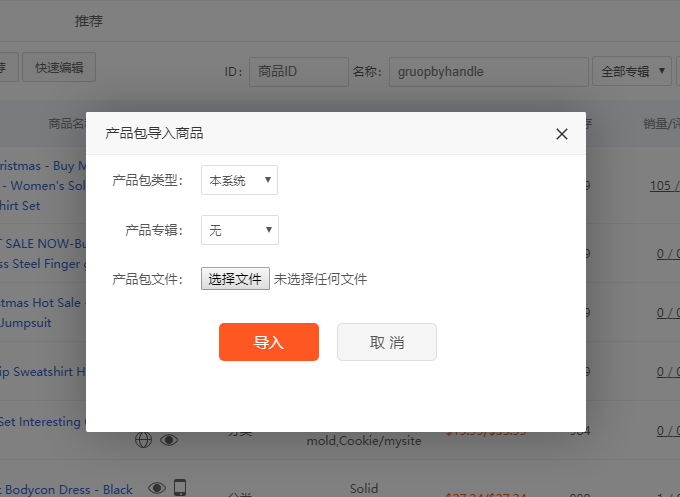Click the 产品包导入商品 dialog title
The width and height of the screenshot is (680, 497).
coord(154,133)
